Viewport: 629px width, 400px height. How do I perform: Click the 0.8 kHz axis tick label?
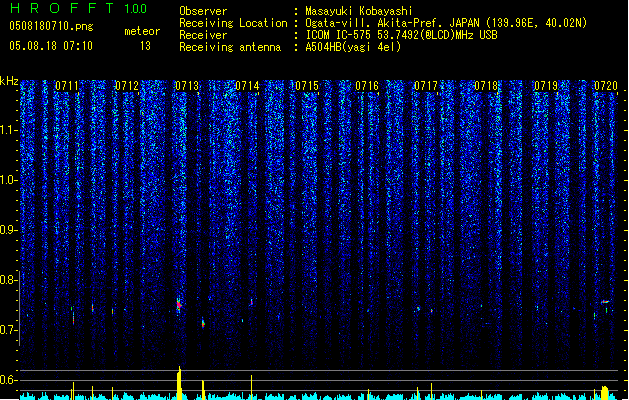coord(7,280)
